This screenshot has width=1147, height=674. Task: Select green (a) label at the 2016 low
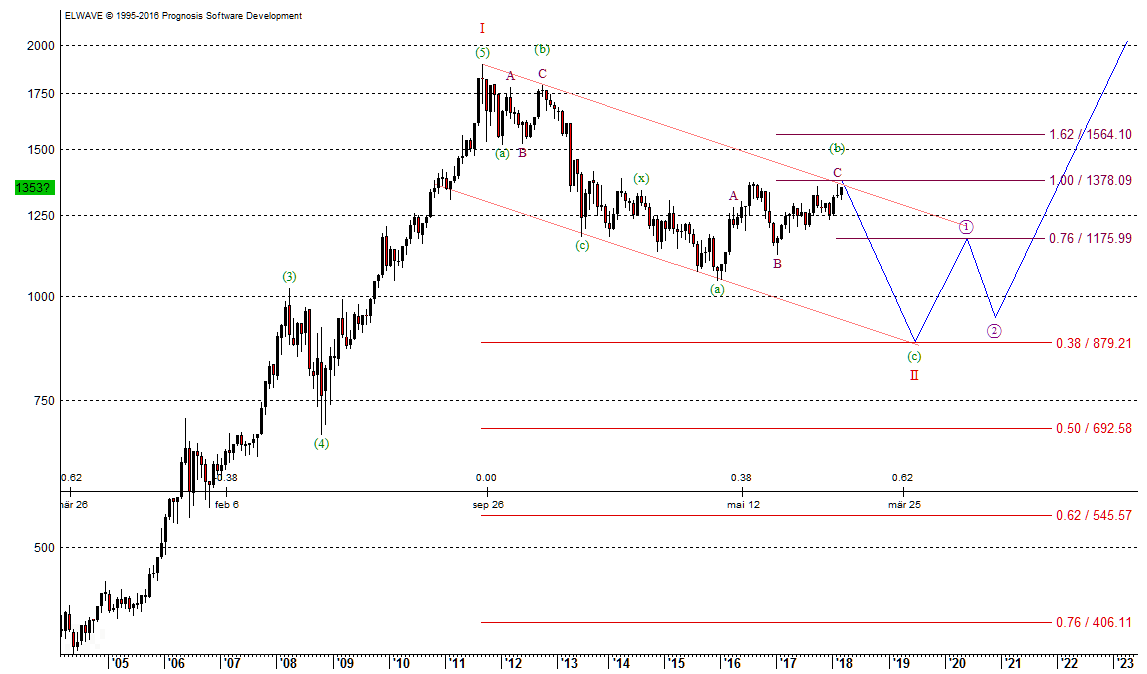(x=718, y=289)
